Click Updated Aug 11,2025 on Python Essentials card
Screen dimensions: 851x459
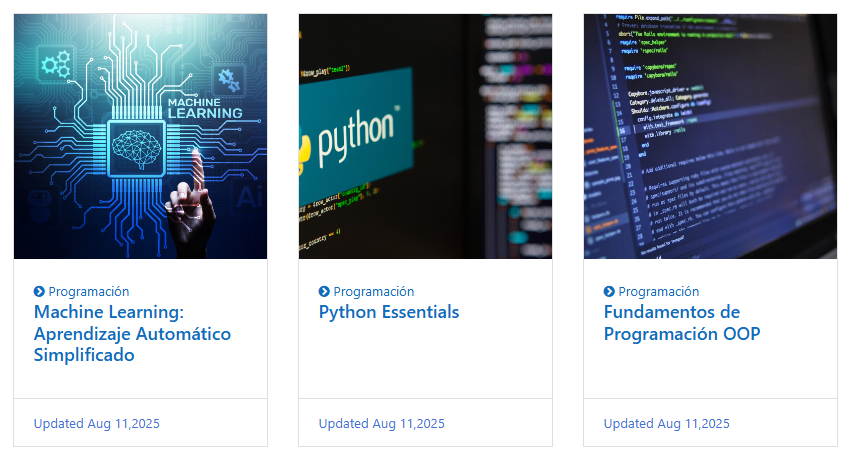point(382,423)
